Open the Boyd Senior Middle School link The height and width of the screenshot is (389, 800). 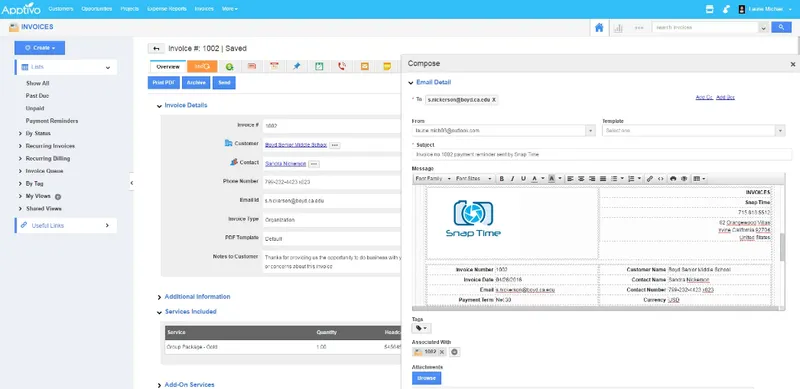click(296, 145)
